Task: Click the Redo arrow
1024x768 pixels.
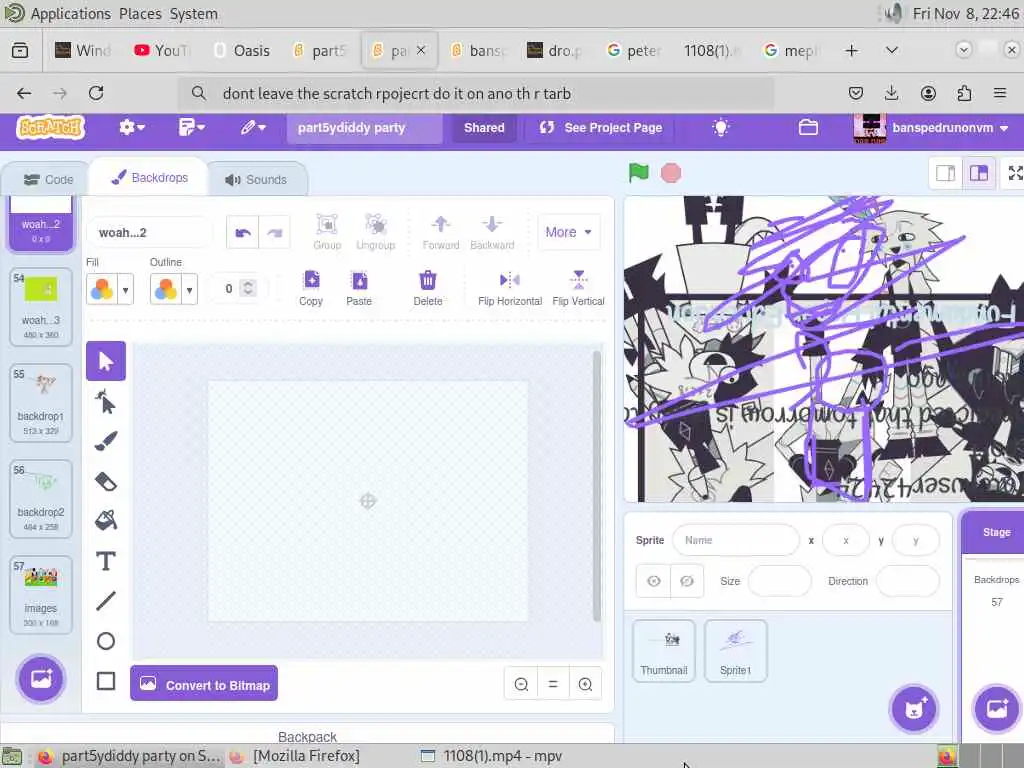Action: pos(274,232)
